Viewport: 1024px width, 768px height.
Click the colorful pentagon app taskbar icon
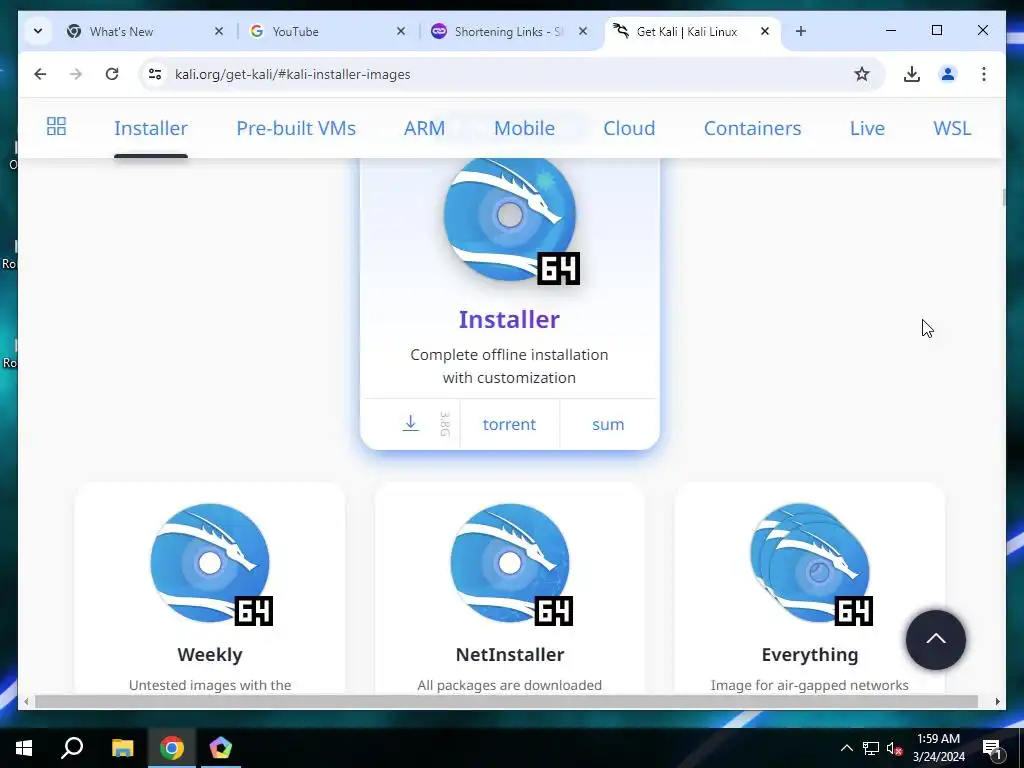221,748
